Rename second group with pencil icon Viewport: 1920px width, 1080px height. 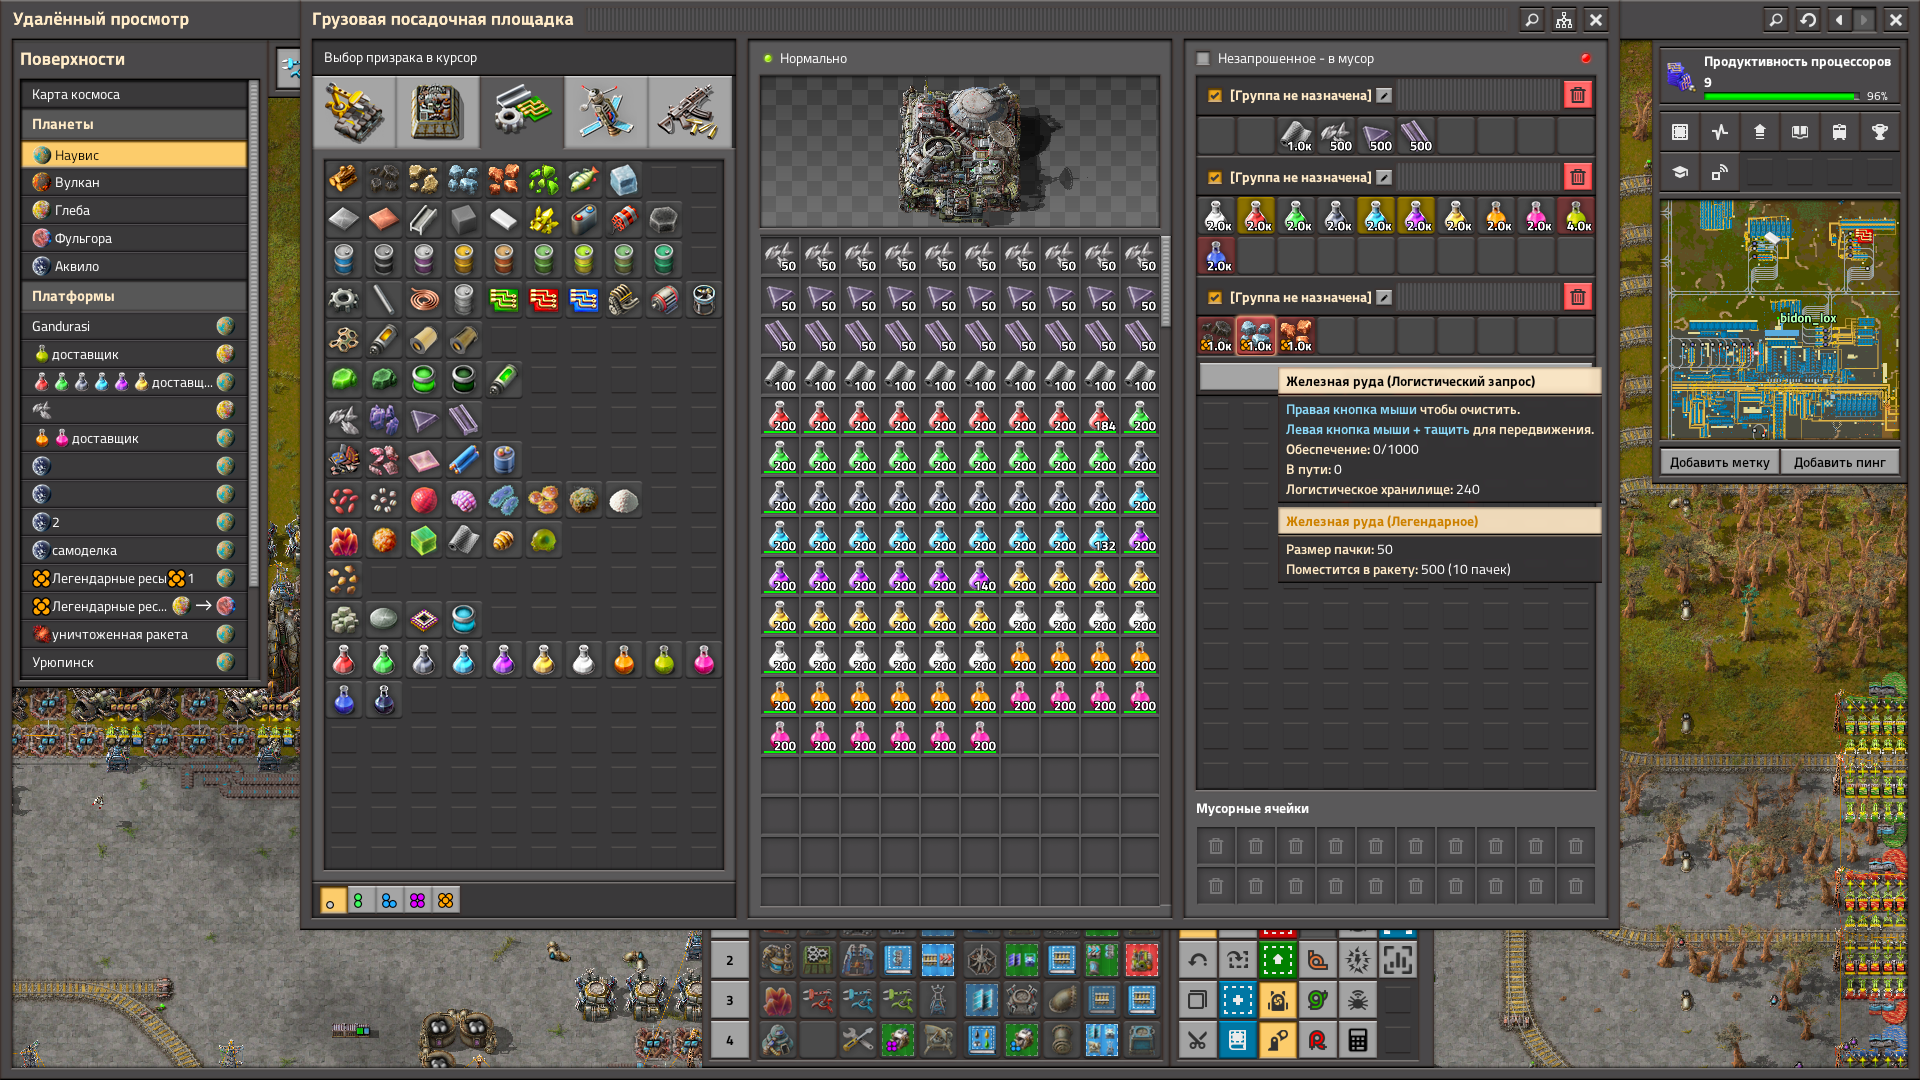point(1384,178)
